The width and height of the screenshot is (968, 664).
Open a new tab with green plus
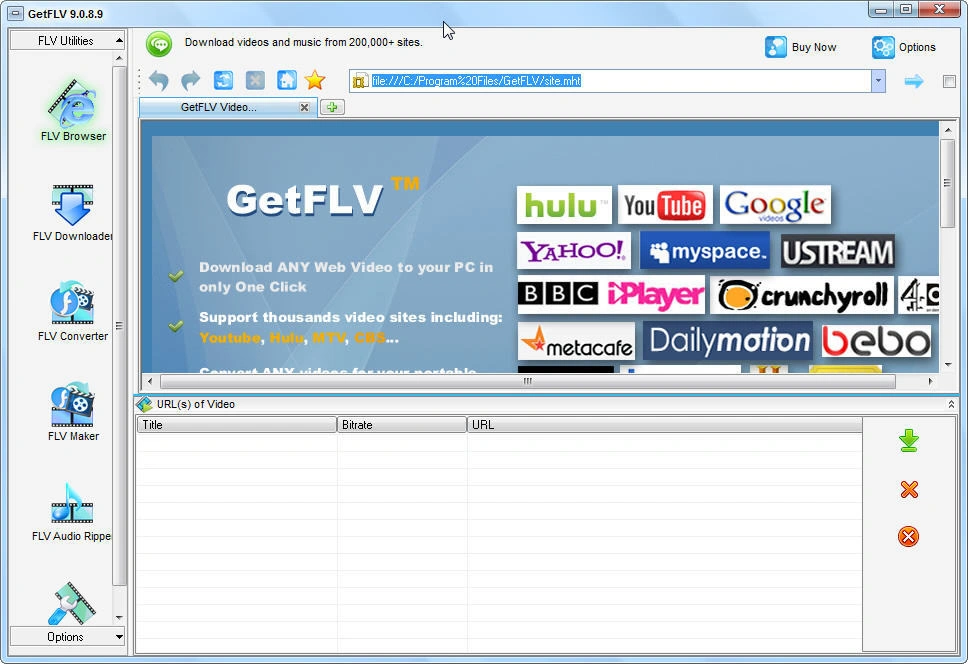pos(331,107)
